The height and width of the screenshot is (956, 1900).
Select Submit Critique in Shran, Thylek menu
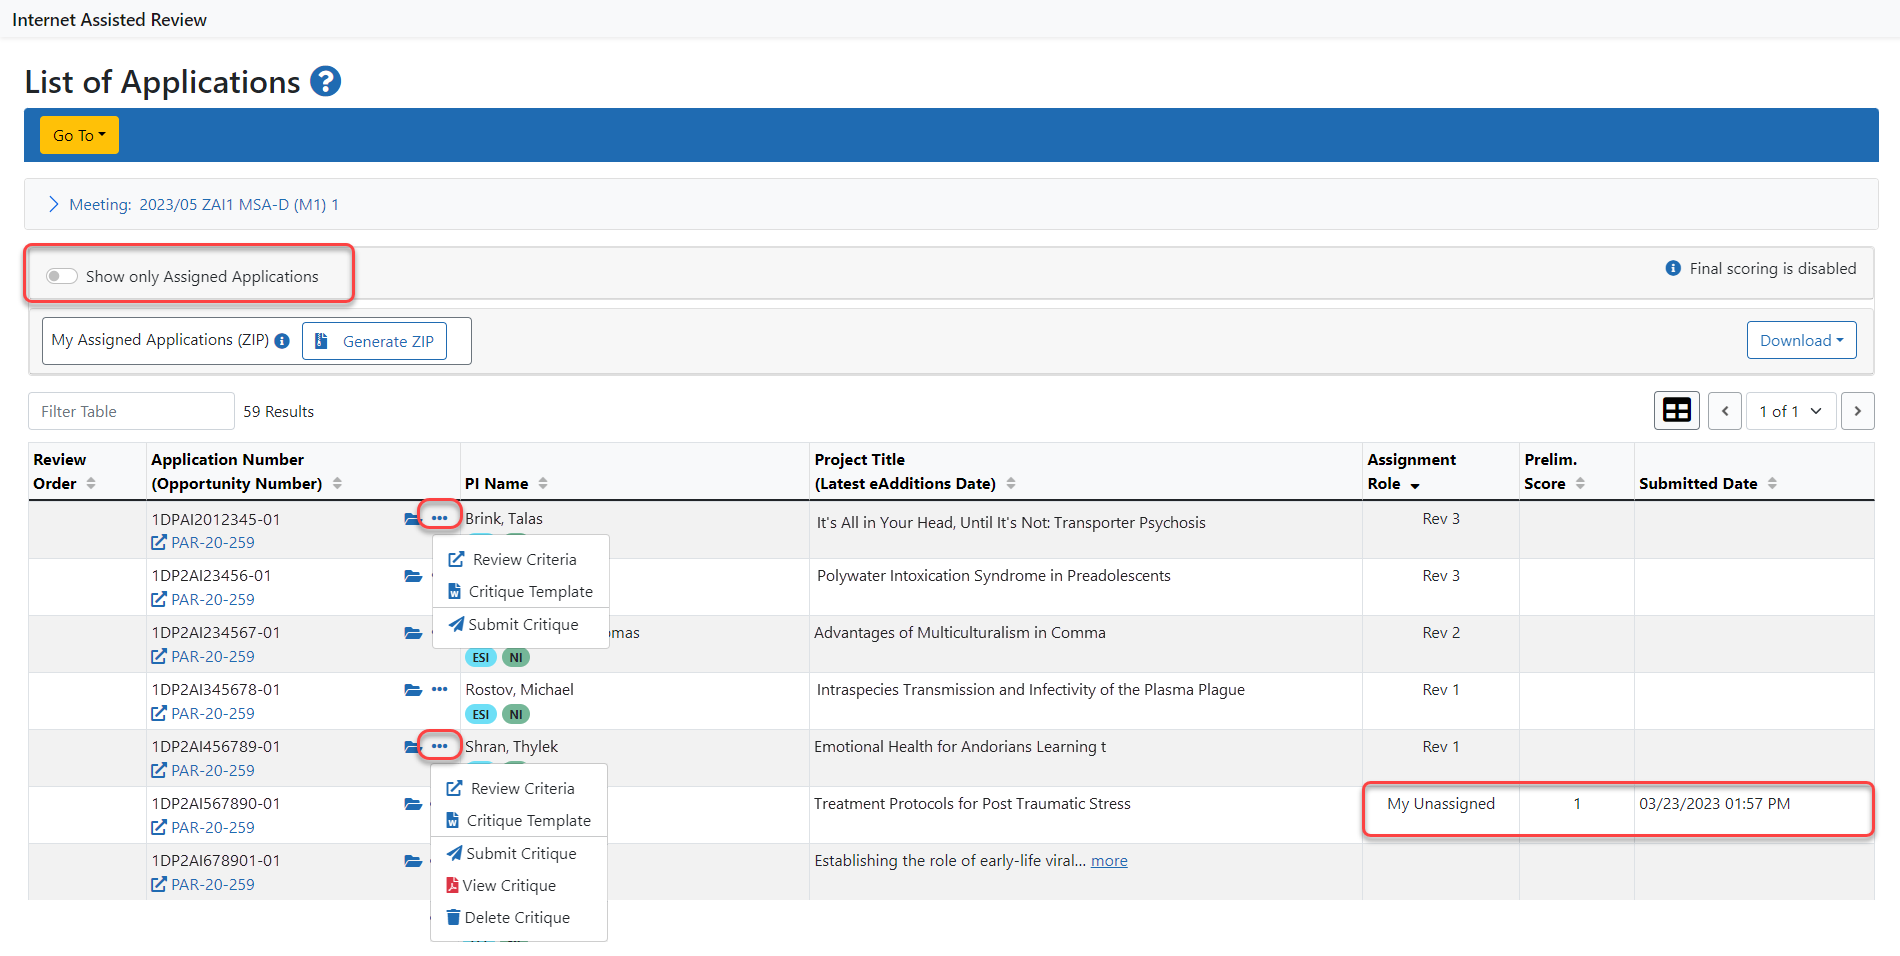point(511,853)
